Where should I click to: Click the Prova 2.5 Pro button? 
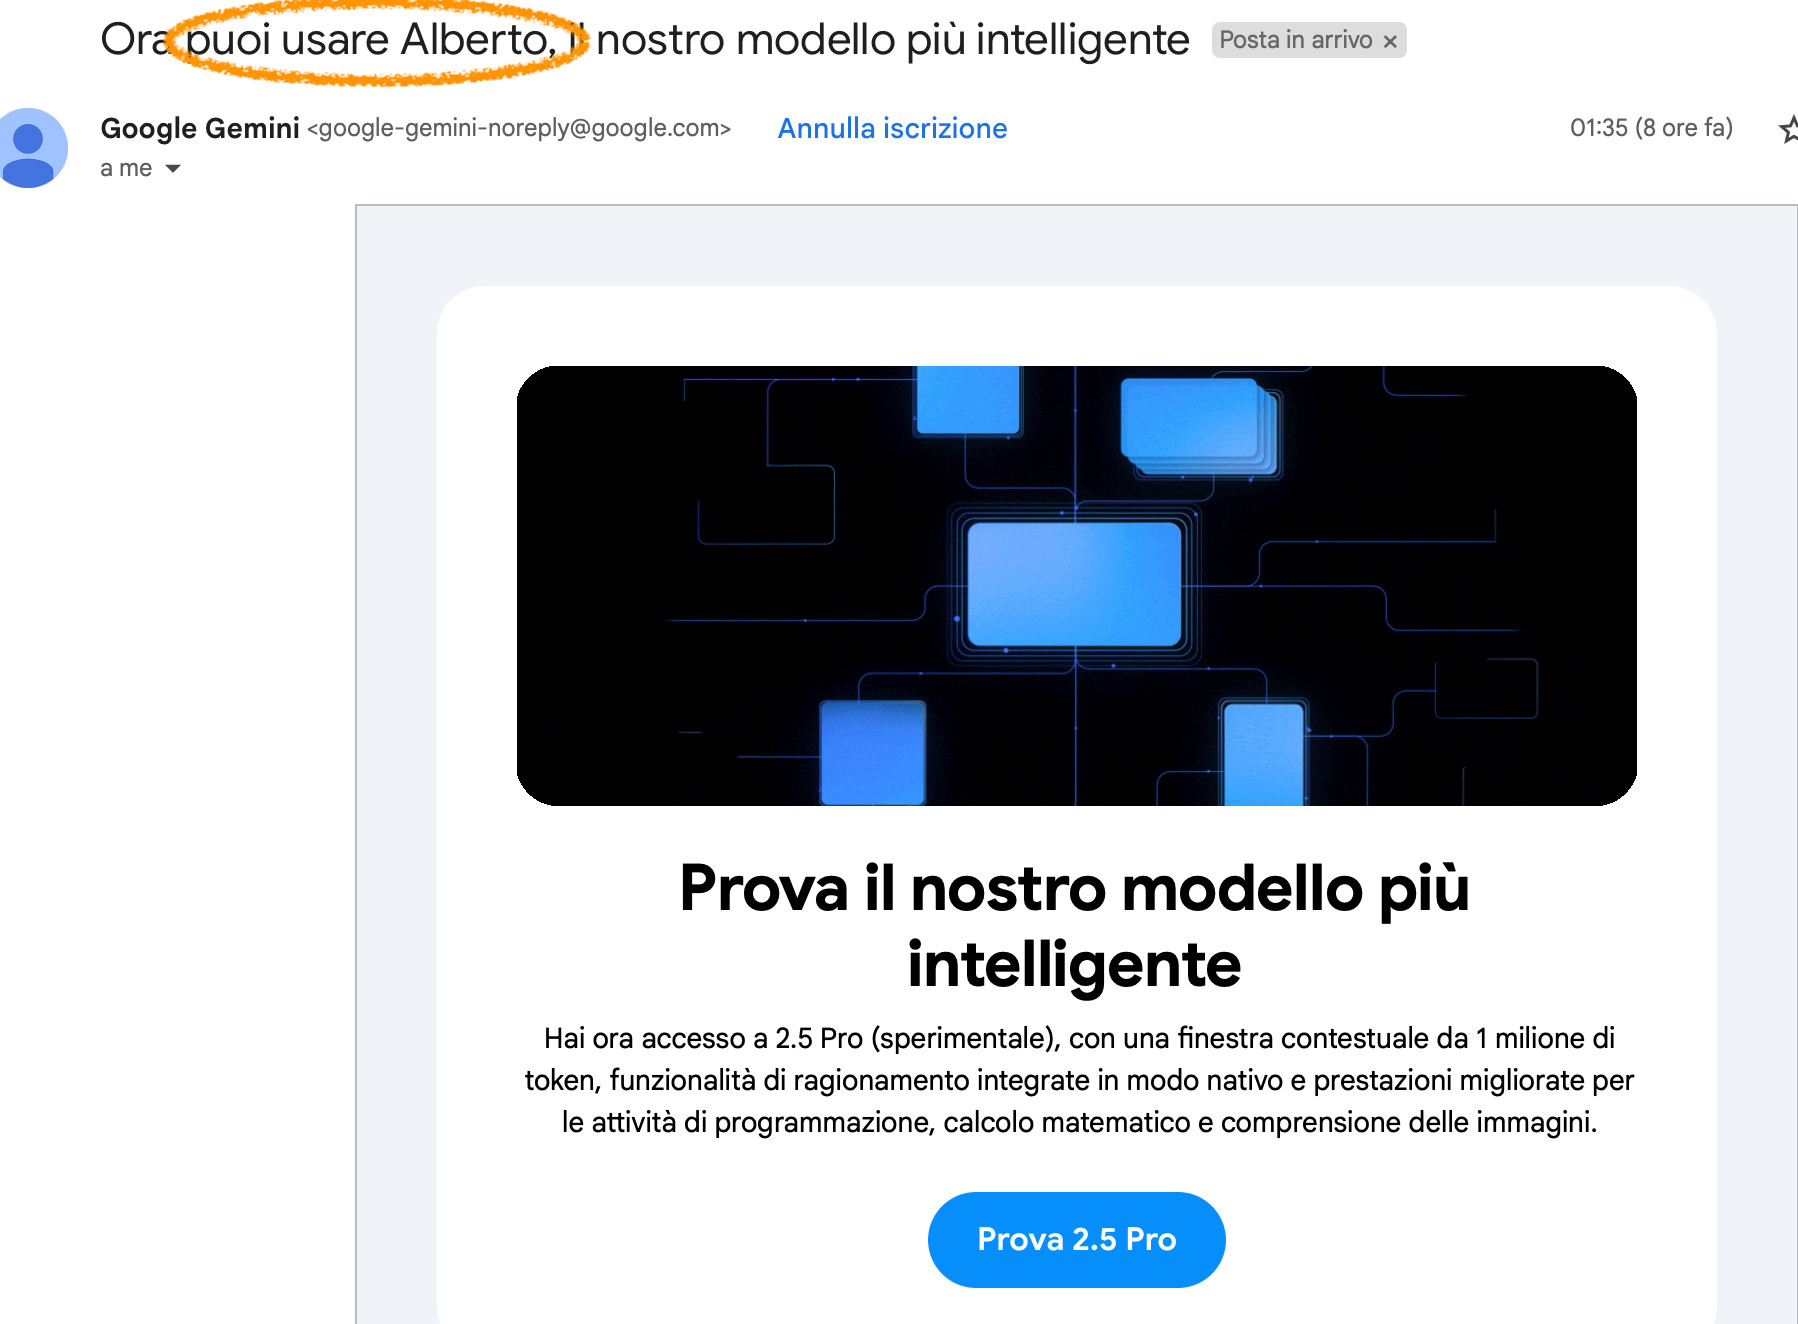click(1076, 1239)
